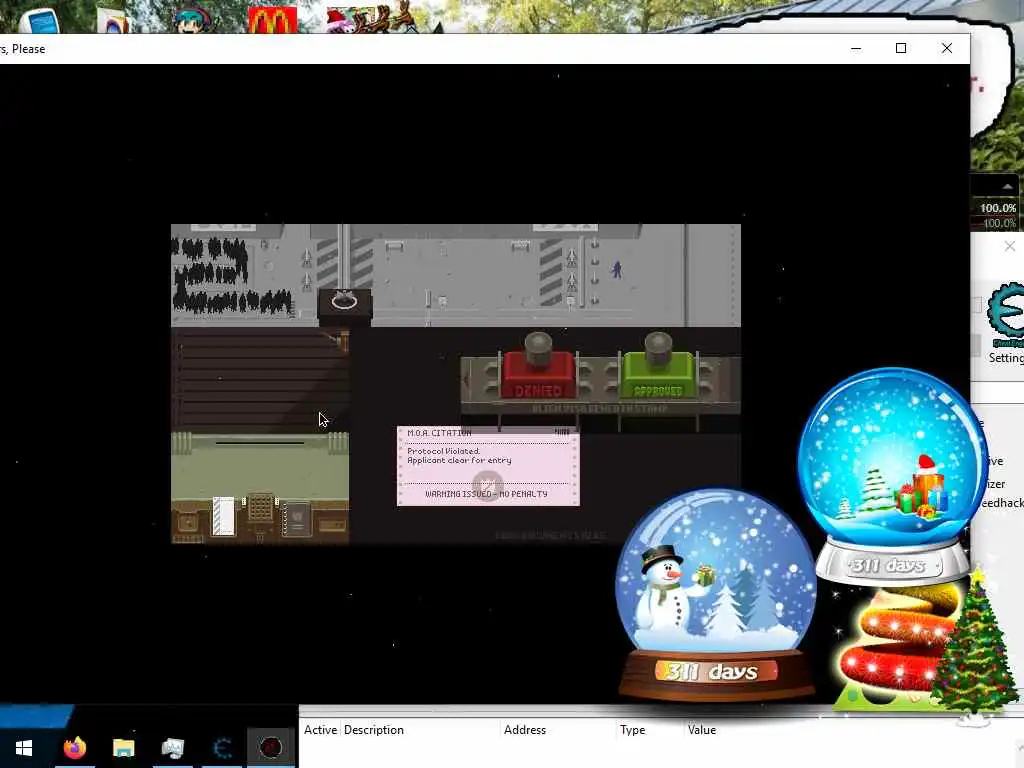The height and width of the screenshot is (768, 1024).
Task: Open Windows Start menu
Action: point(24,748)
